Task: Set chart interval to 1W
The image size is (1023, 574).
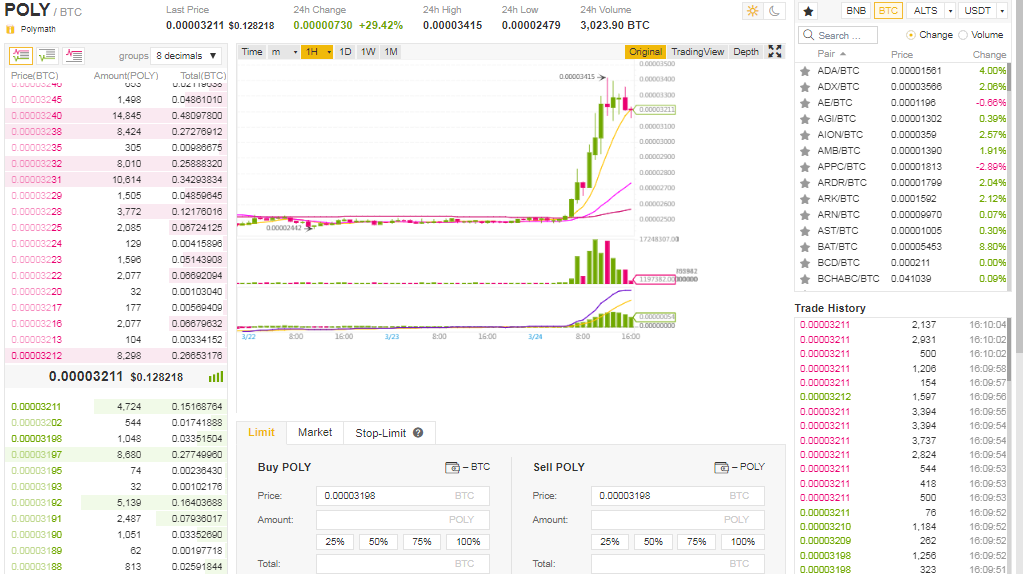Action: point(368,52)
